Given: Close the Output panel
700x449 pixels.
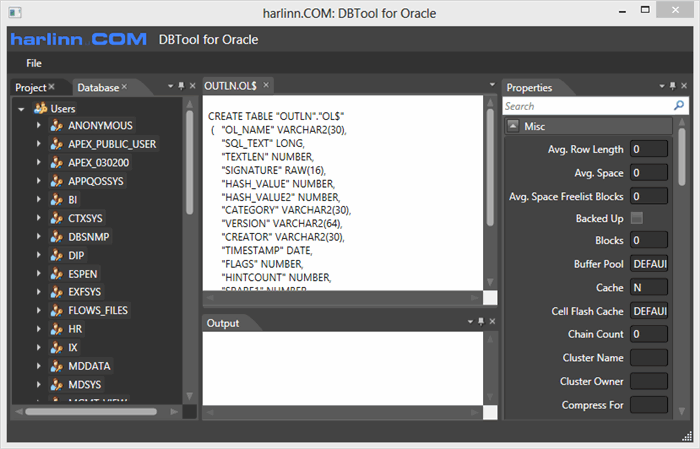Looking at the screenshot, I should point(492,321).
